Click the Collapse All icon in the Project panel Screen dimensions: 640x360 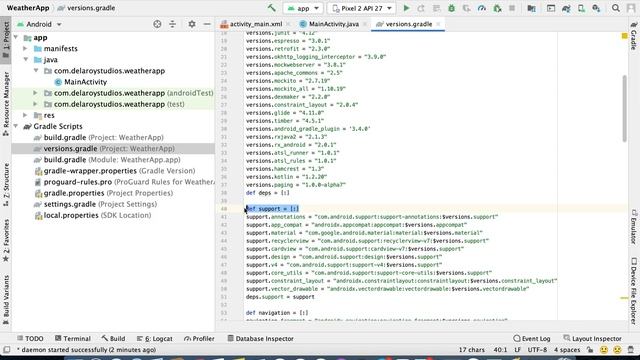point(172,24)
